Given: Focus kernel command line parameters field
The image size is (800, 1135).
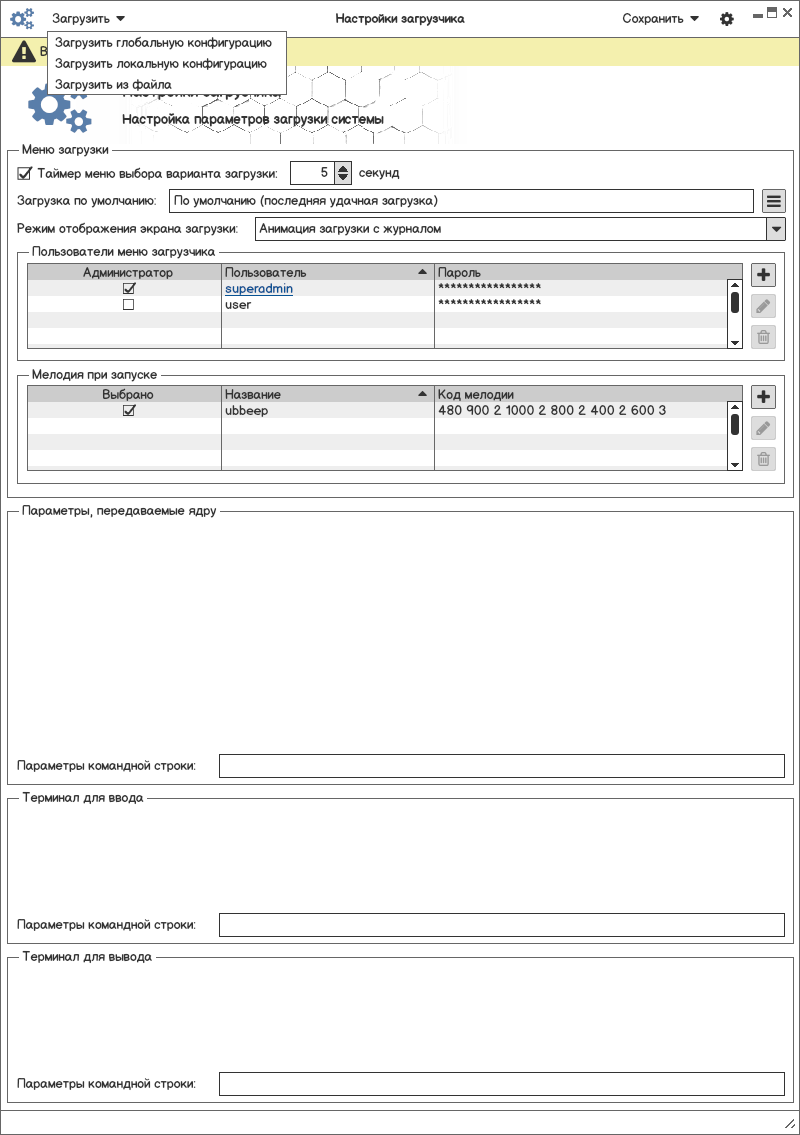Looking at the screenshot, I should (x=502, y=766).
